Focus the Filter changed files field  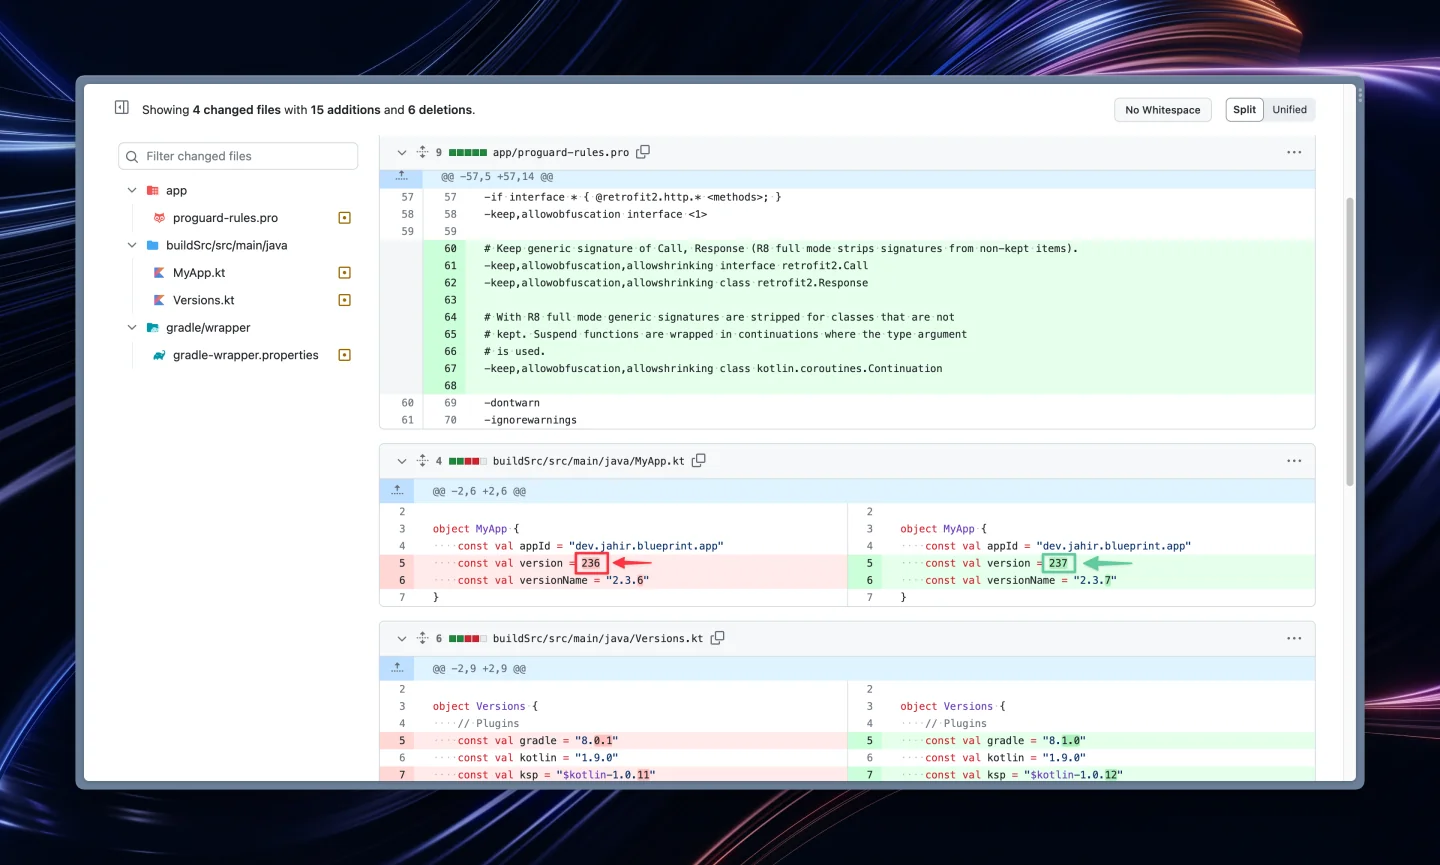click(x=238, y=156)
